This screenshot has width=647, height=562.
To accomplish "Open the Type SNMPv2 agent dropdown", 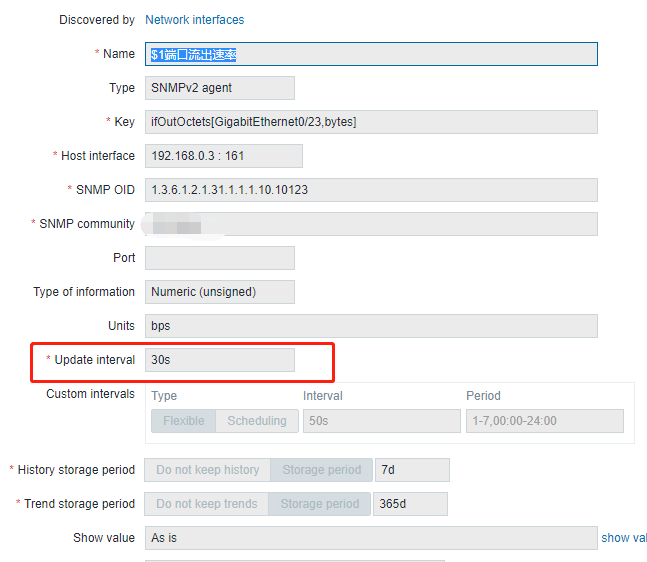I will [219, 88].
